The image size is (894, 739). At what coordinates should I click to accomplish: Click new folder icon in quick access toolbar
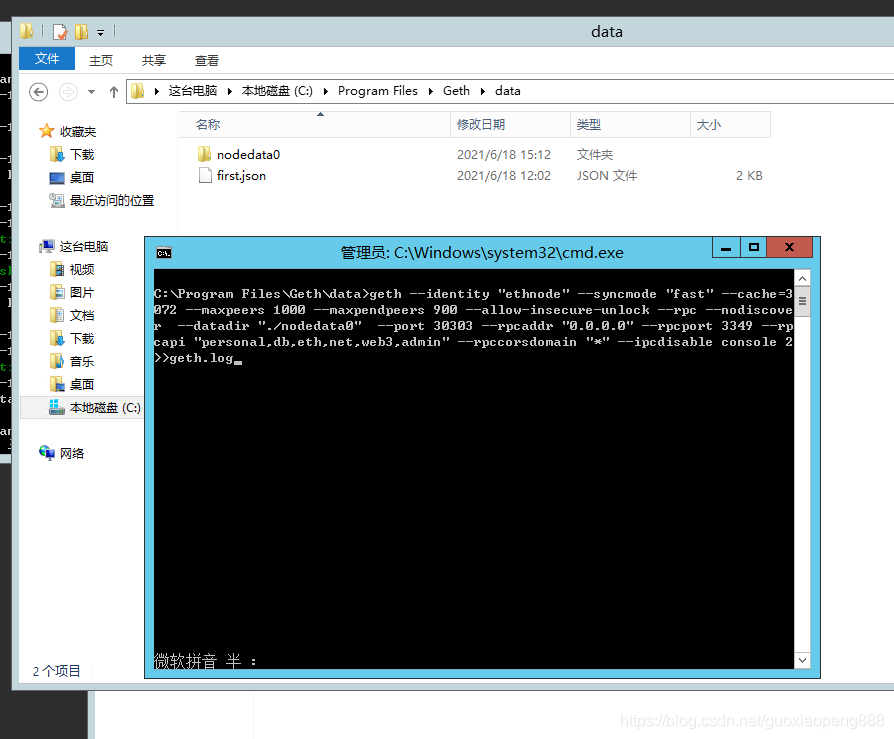click(x=82, y=32)
